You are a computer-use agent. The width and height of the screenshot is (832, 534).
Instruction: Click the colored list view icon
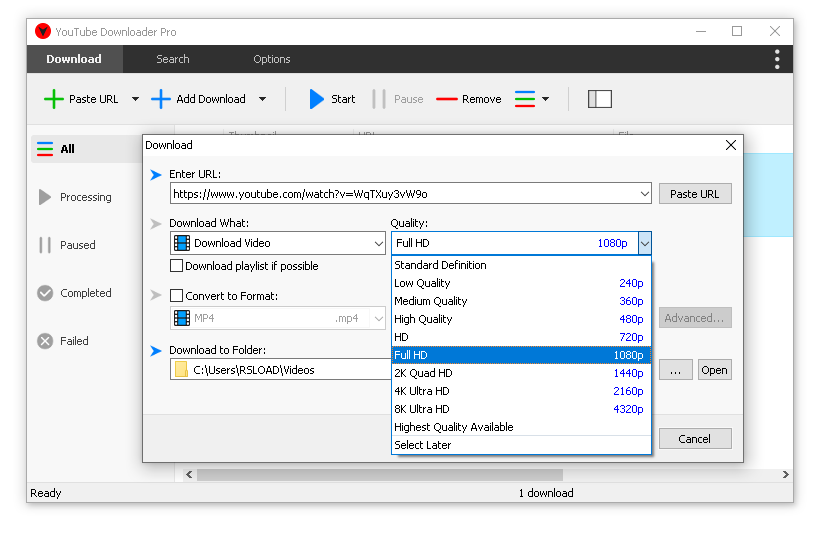525,99
